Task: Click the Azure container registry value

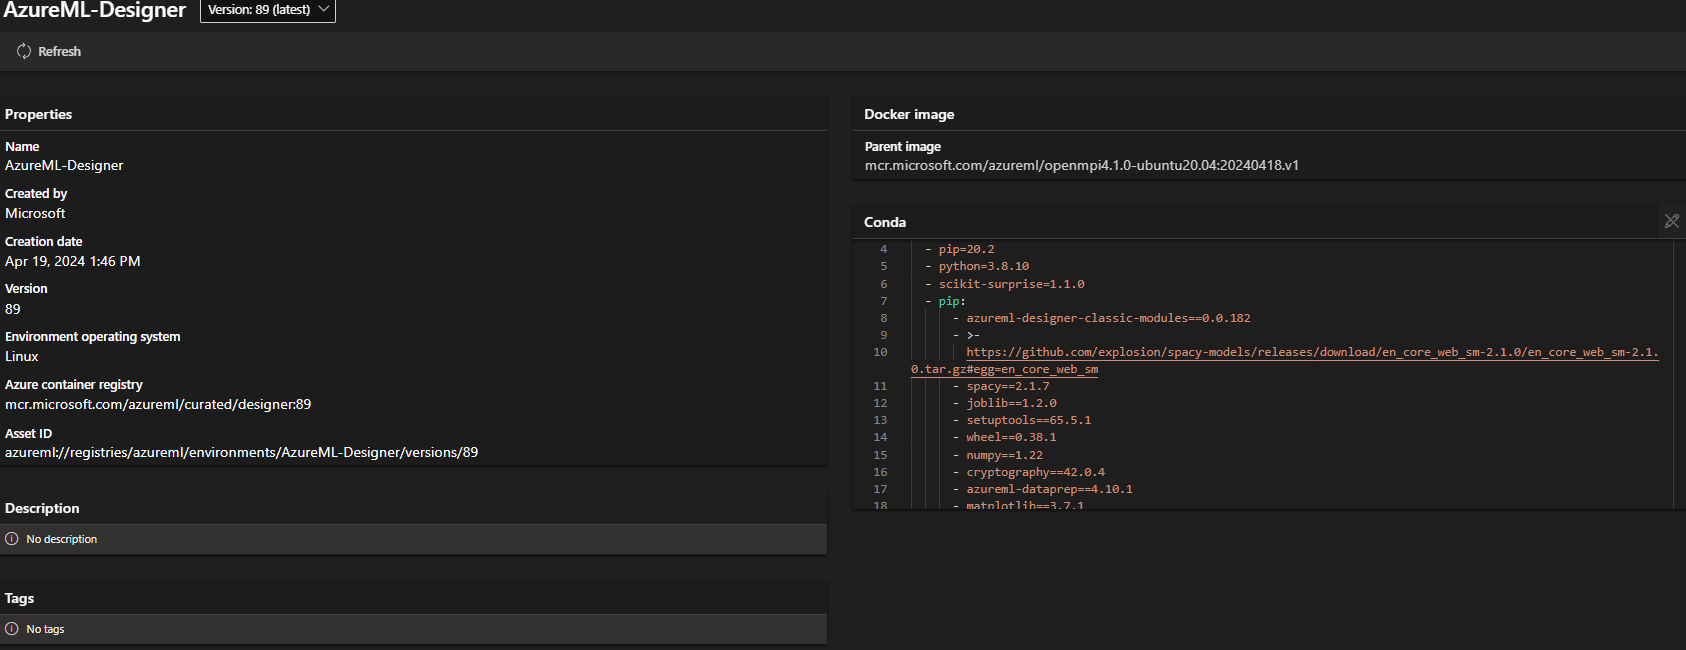Action: coord(158,404)
